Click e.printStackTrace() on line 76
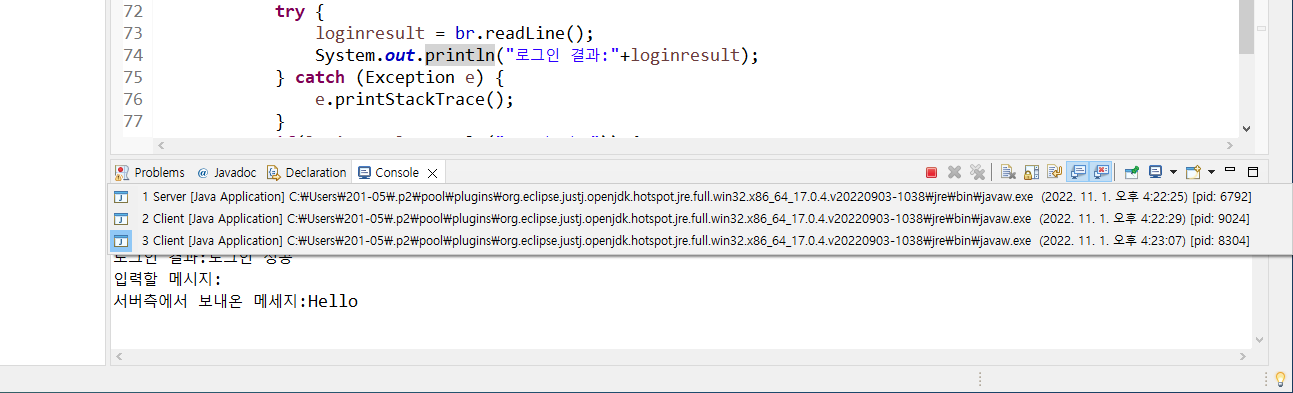The height and width of the screenshot is (393, 1293). click(x=414, y=99)
